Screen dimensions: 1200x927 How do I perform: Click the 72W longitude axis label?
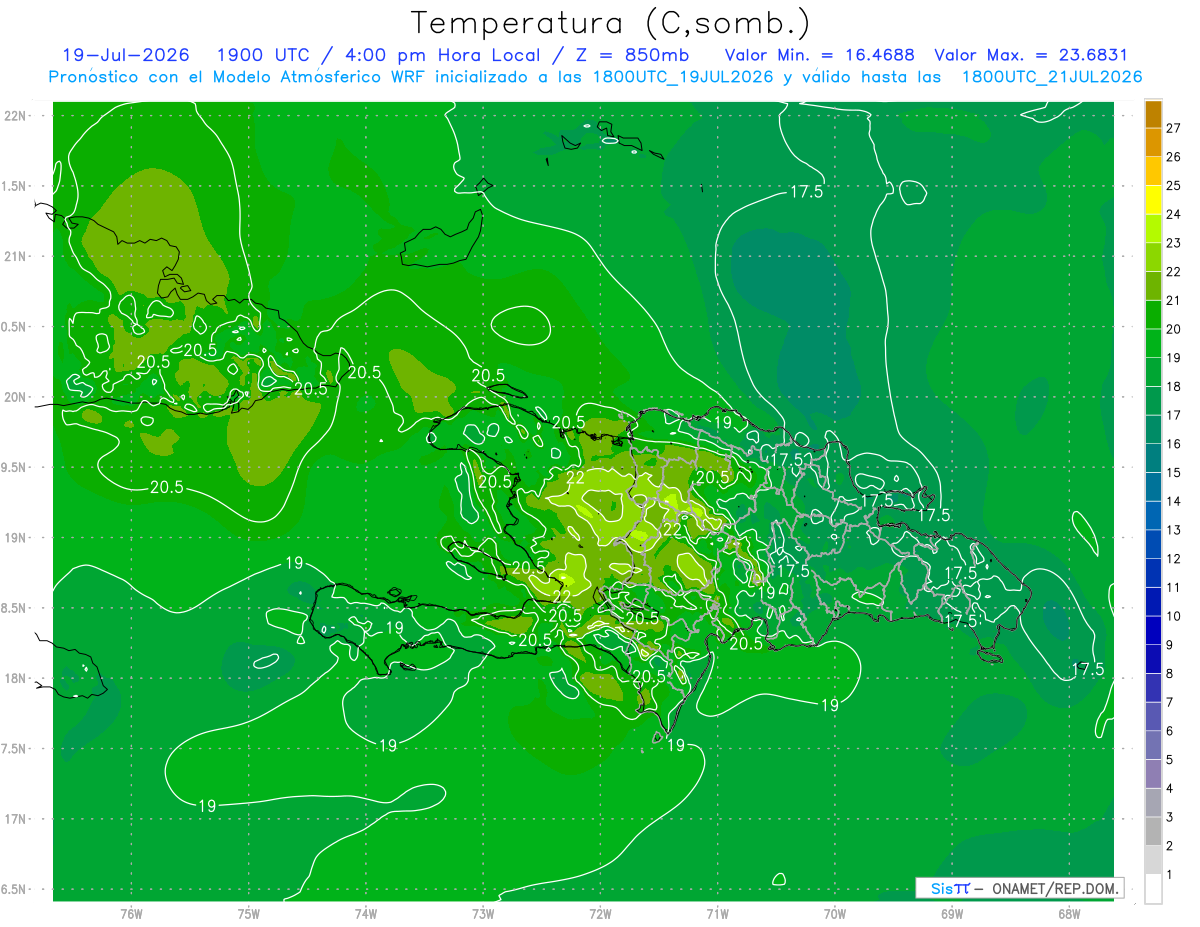600,913
